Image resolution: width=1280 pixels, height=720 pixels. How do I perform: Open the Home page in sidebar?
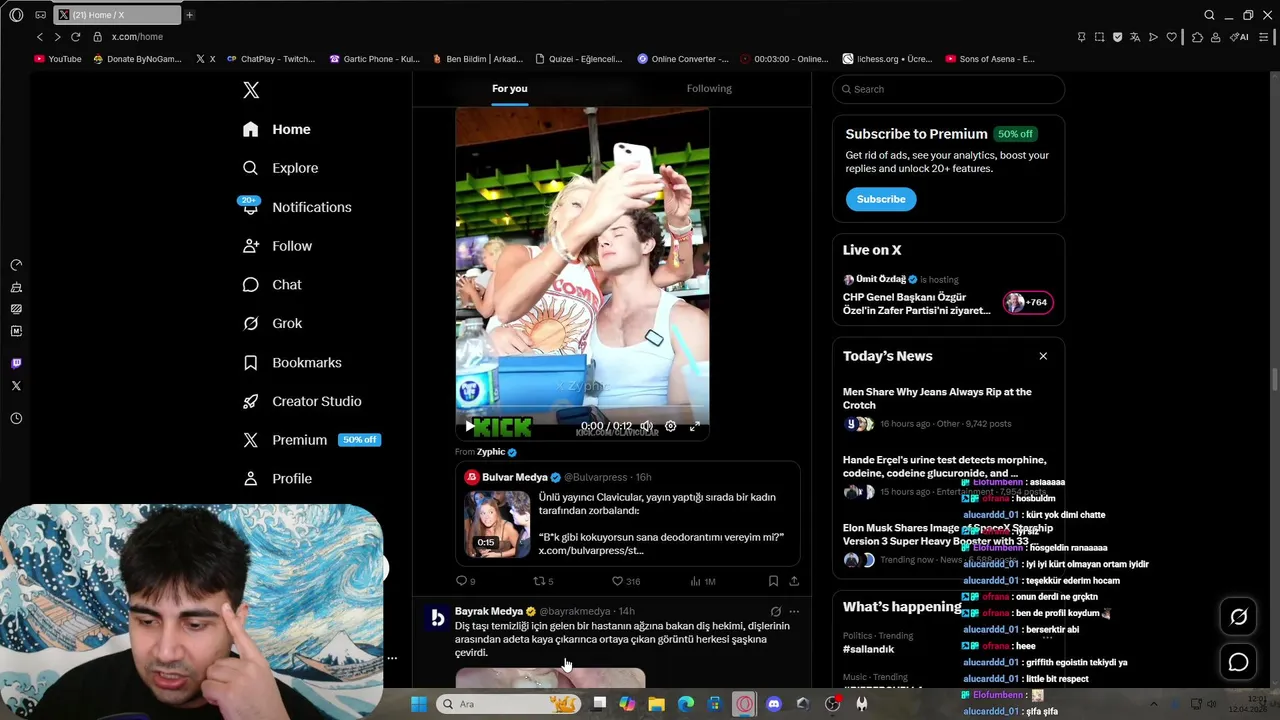pyautogui.click(x=277, y=129)
